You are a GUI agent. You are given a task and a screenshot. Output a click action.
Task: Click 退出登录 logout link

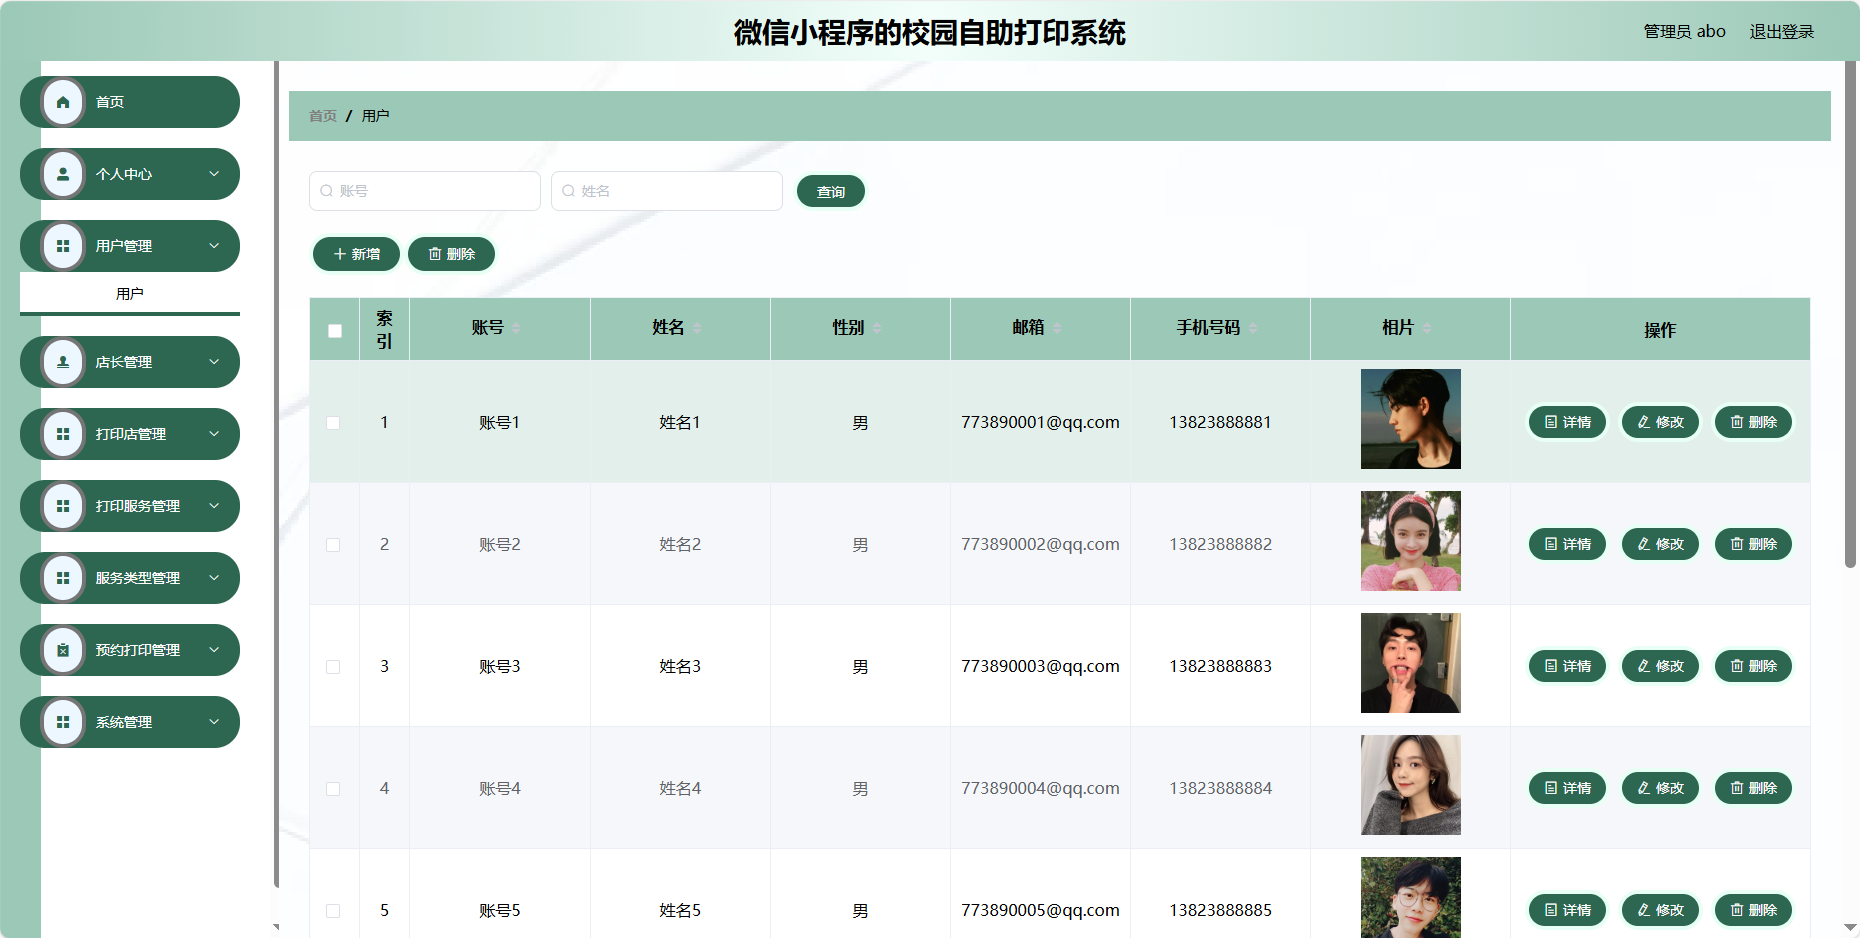[x=1781, y=32]
